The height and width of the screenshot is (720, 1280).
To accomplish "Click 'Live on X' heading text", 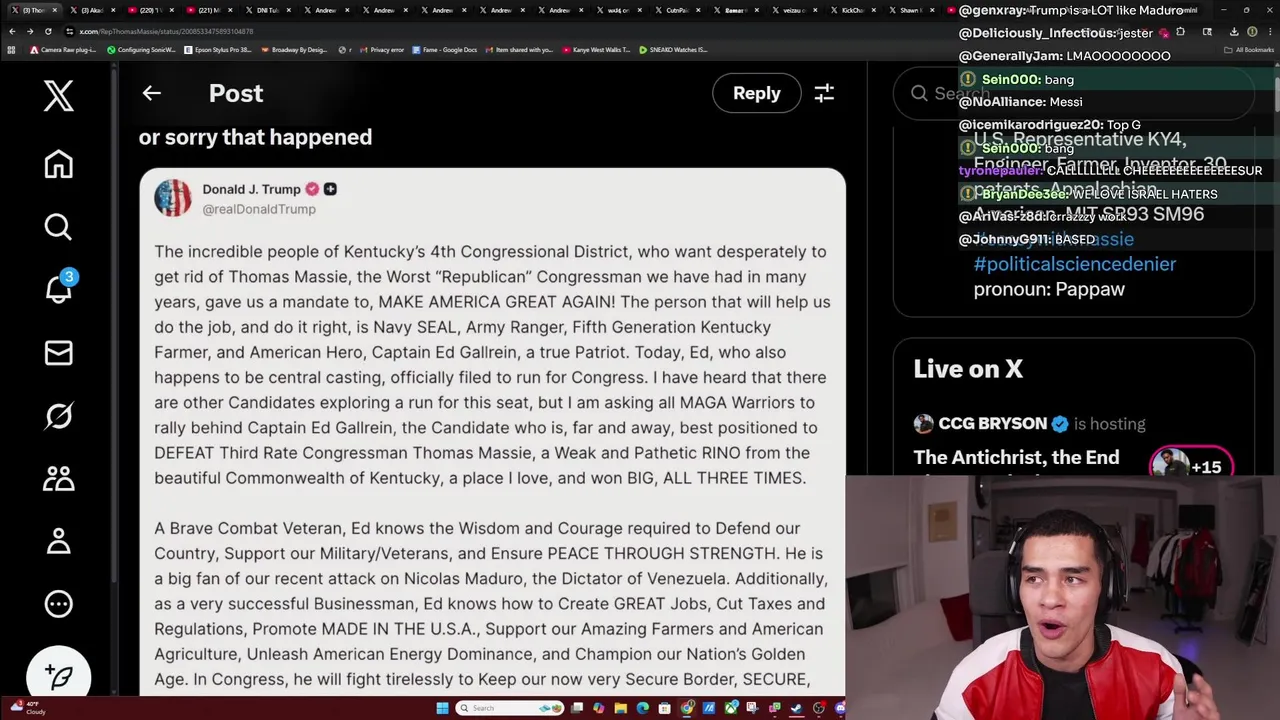I will (x=968, y=369).
